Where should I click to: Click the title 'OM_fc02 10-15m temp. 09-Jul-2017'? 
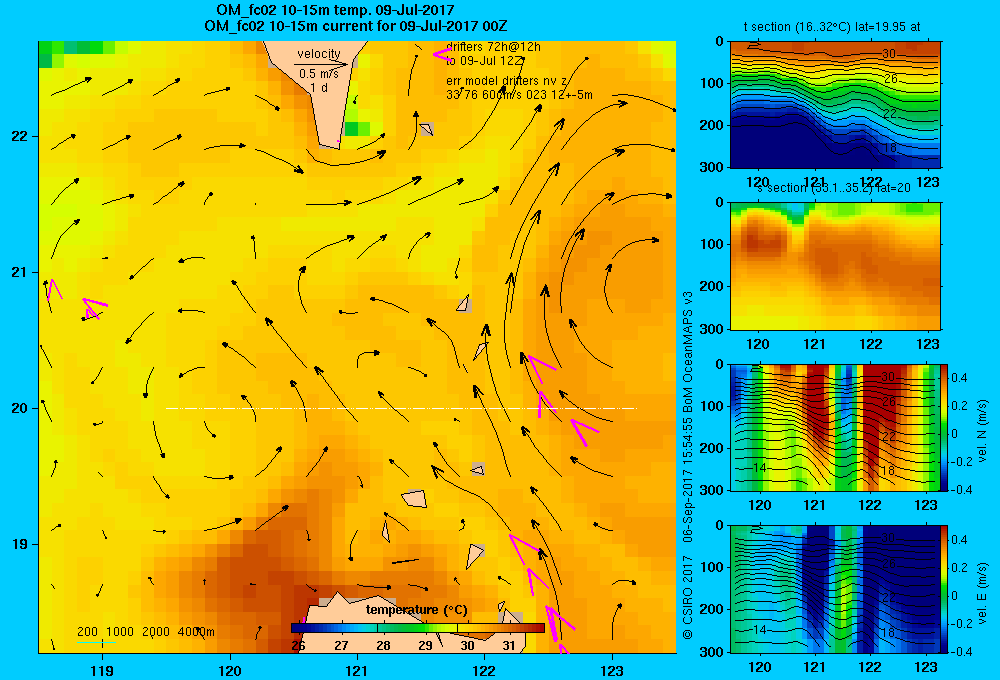click(x=335, y=10)
